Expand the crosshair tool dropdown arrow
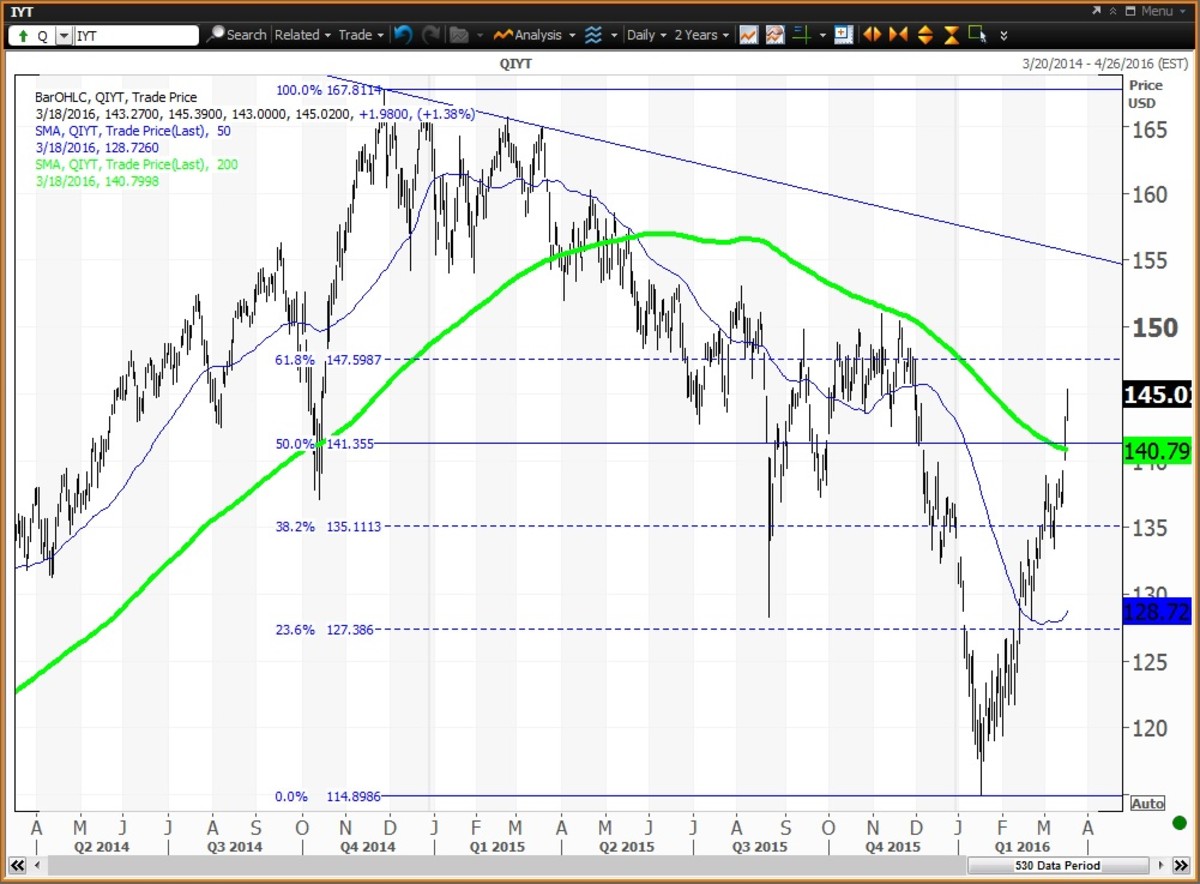The image size is (1200, 884). tap(823, 35)
